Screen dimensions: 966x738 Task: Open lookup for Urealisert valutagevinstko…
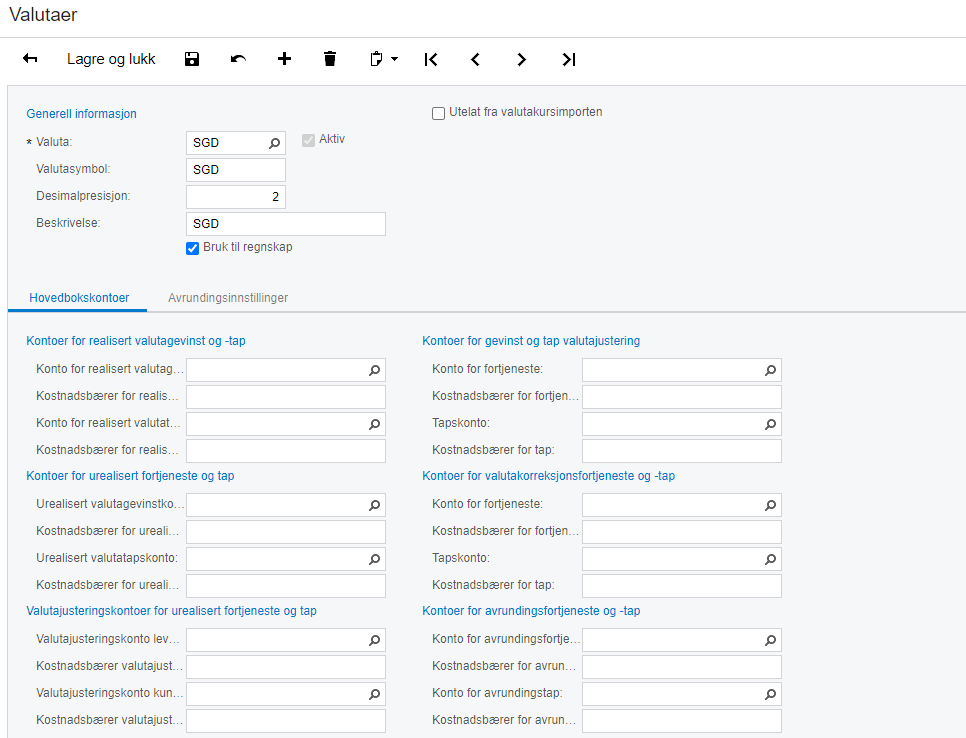coord(374,505)
